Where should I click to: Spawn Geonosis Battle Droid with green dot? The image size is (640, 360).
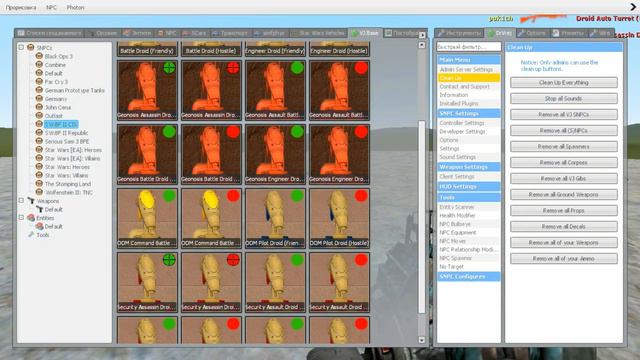click(147, 154)
